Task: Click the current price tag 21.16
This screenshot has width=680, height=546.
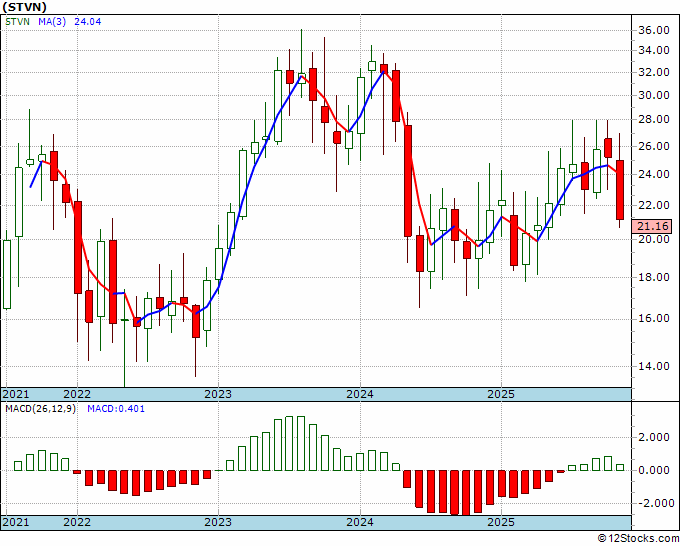Action: pyautogui.click(x=654, y=226)
